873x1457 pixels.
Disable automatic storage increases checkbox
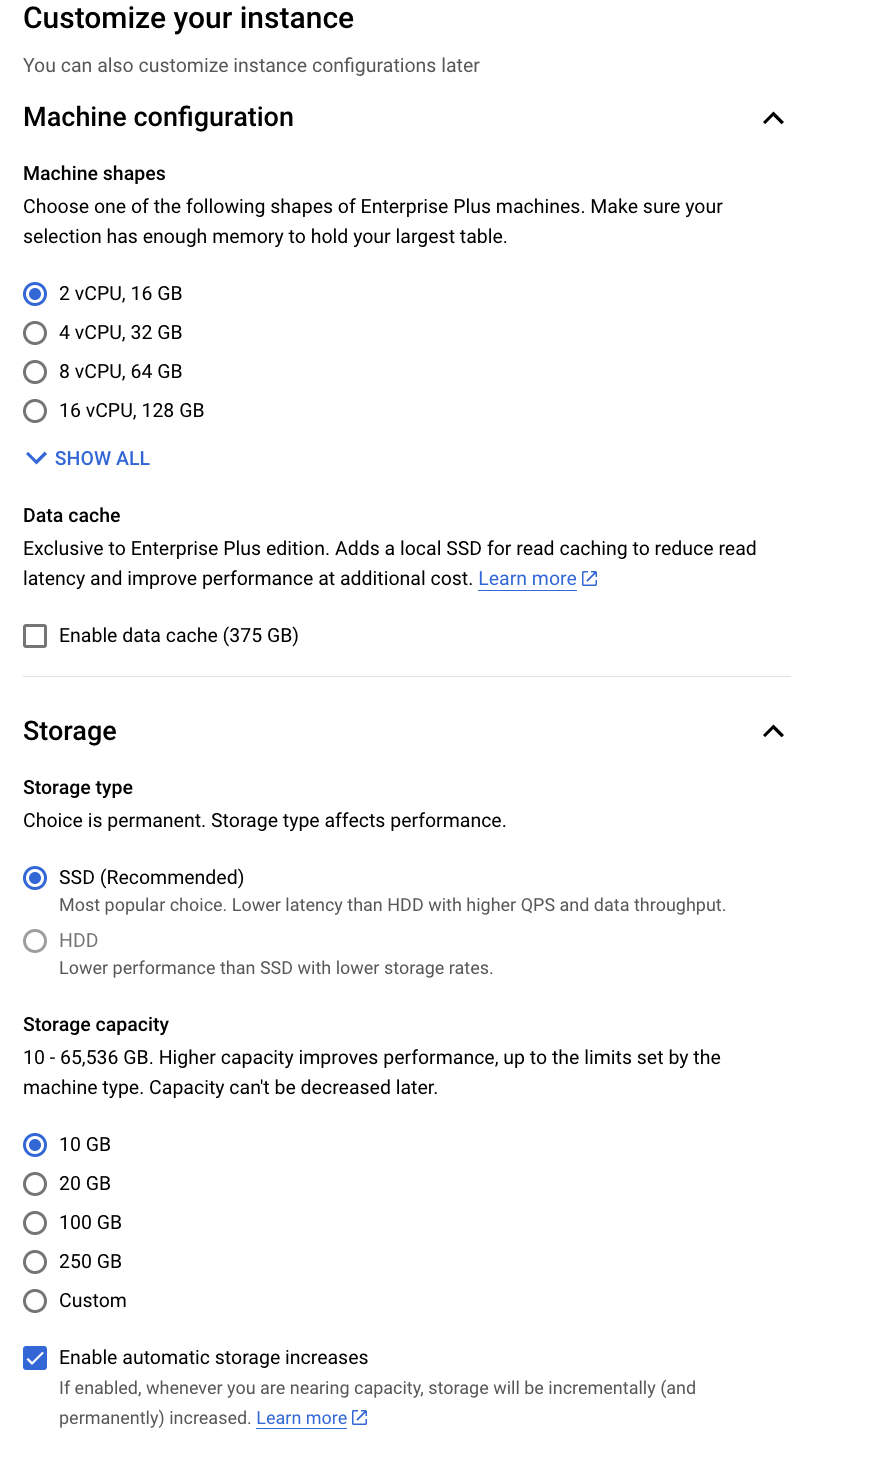[x=35, y=1358]
